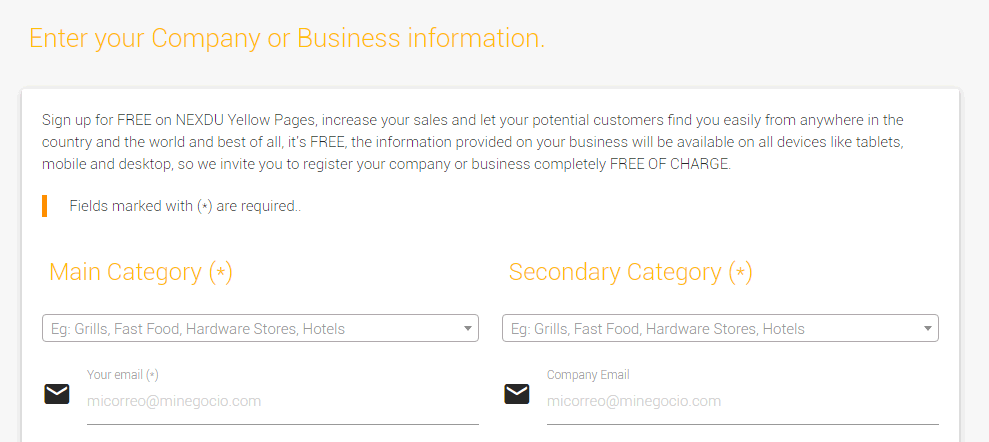
Task: Expand Main Category using its dropdown arrow
Action: tap(467, 329)
